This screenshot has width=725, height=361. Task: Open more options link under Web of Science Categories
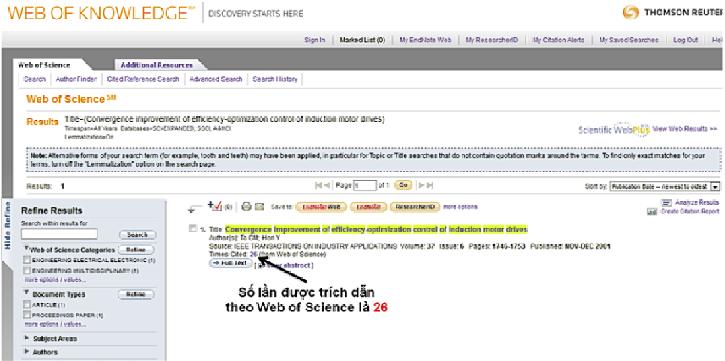[55, 280]
